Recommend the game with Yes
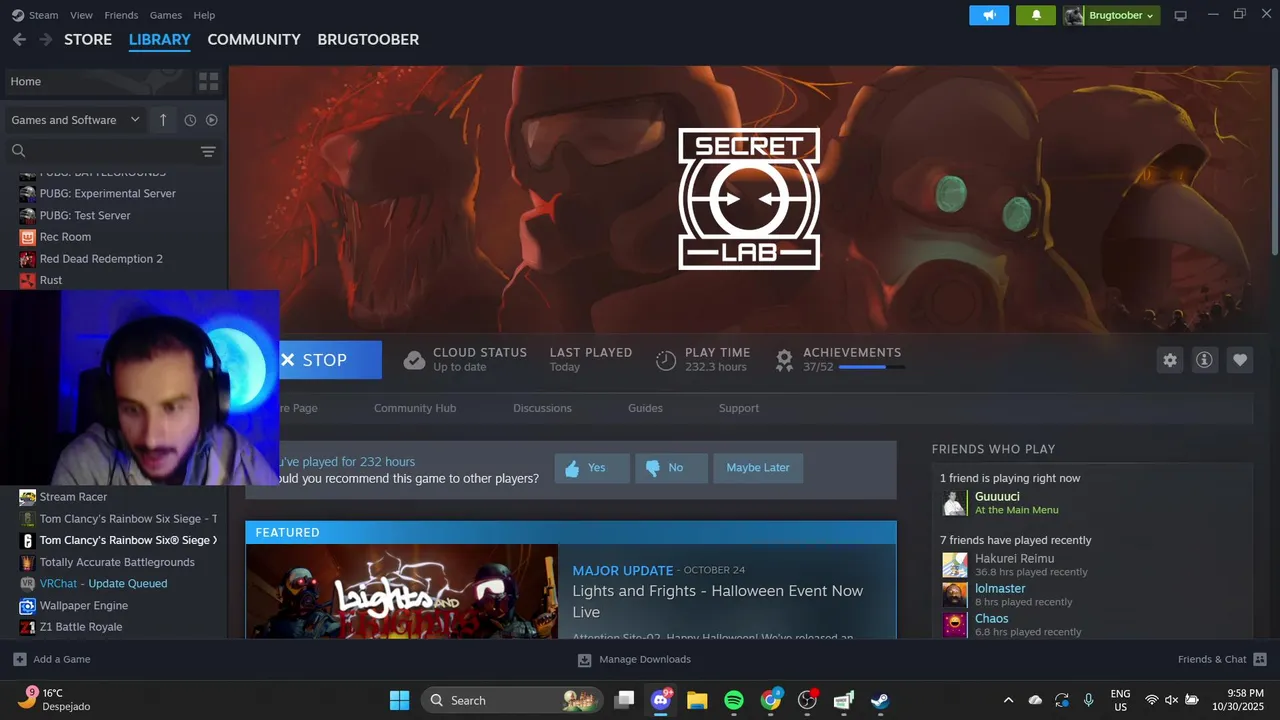Image resolution: width=1280 pixels, height=720 pixels. pos(592,468)
